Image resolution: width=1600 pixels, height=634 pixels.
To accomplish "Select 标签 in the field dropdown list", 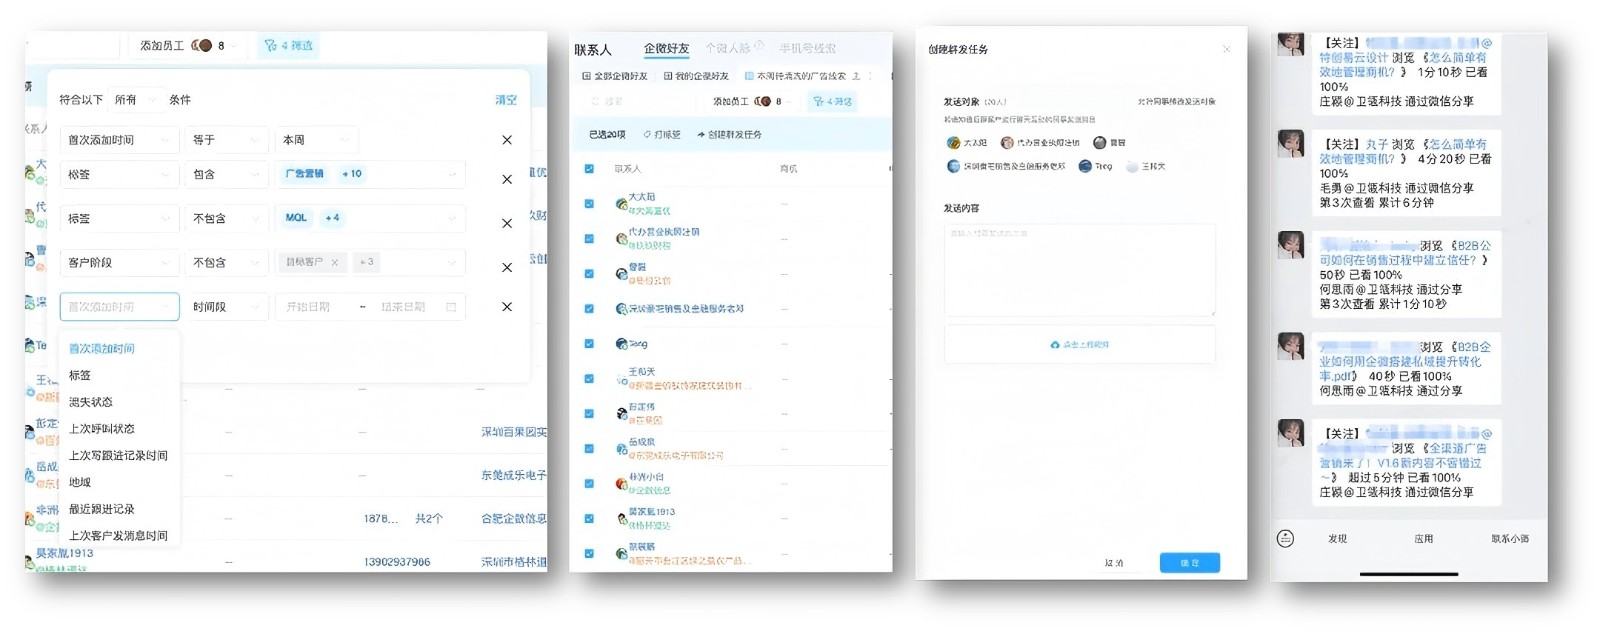I will coord(80,375).
